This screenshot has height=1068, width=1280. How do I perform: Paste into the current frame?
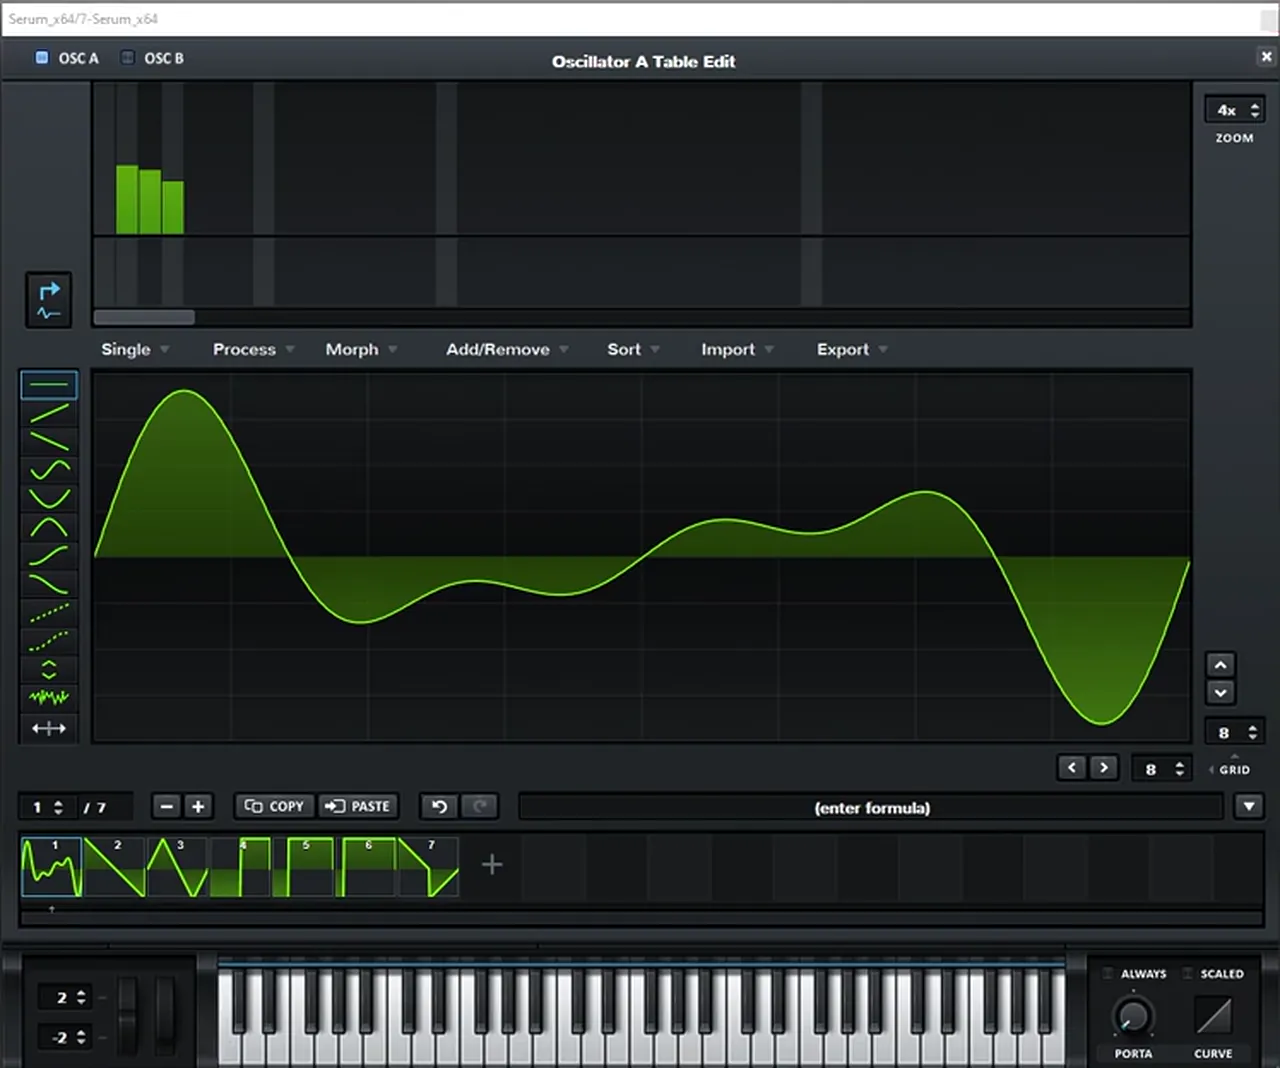pyautogui.click(x=358, y=806)
